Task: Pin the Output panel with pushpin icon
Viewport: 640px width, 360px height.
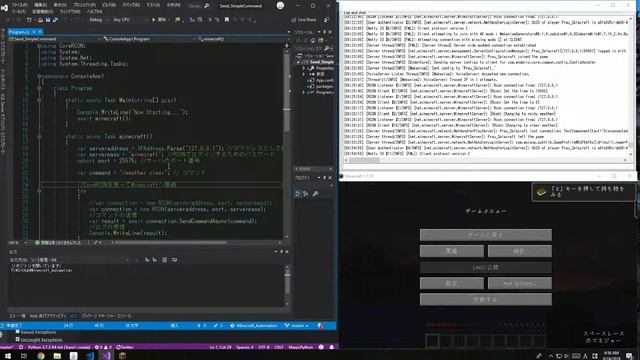Action: click(281, 251)
